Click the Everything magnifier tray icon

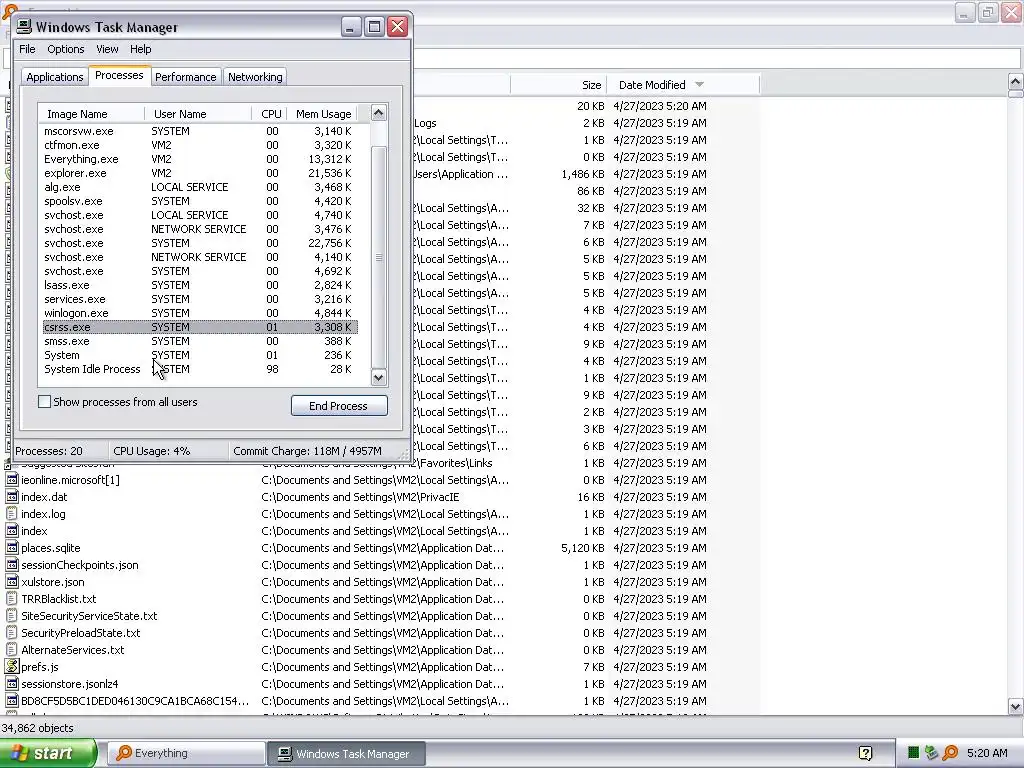click(x=950, y=753)
